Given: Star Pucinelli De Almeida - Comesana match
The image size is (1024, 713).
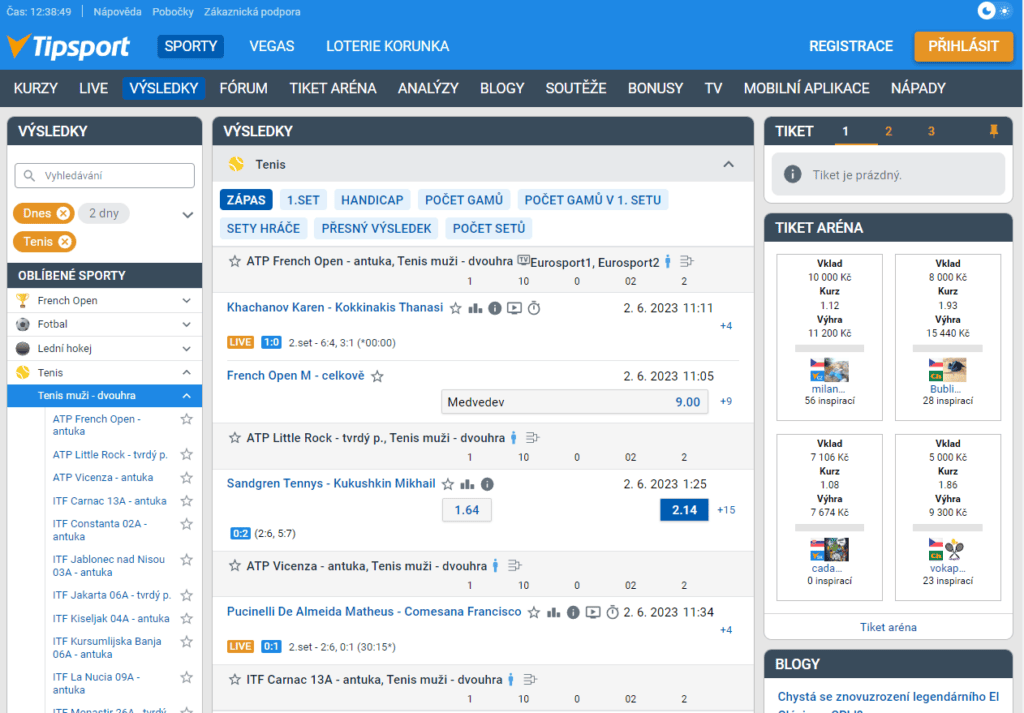Looking at the screenshot, I should tap(534, 612).
